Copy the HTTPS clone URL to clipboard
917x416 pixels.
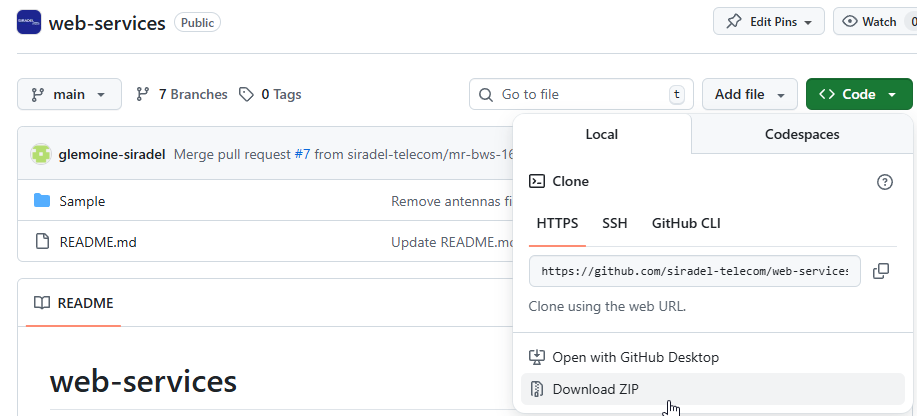pyautogui.click(x=881, y=271)
